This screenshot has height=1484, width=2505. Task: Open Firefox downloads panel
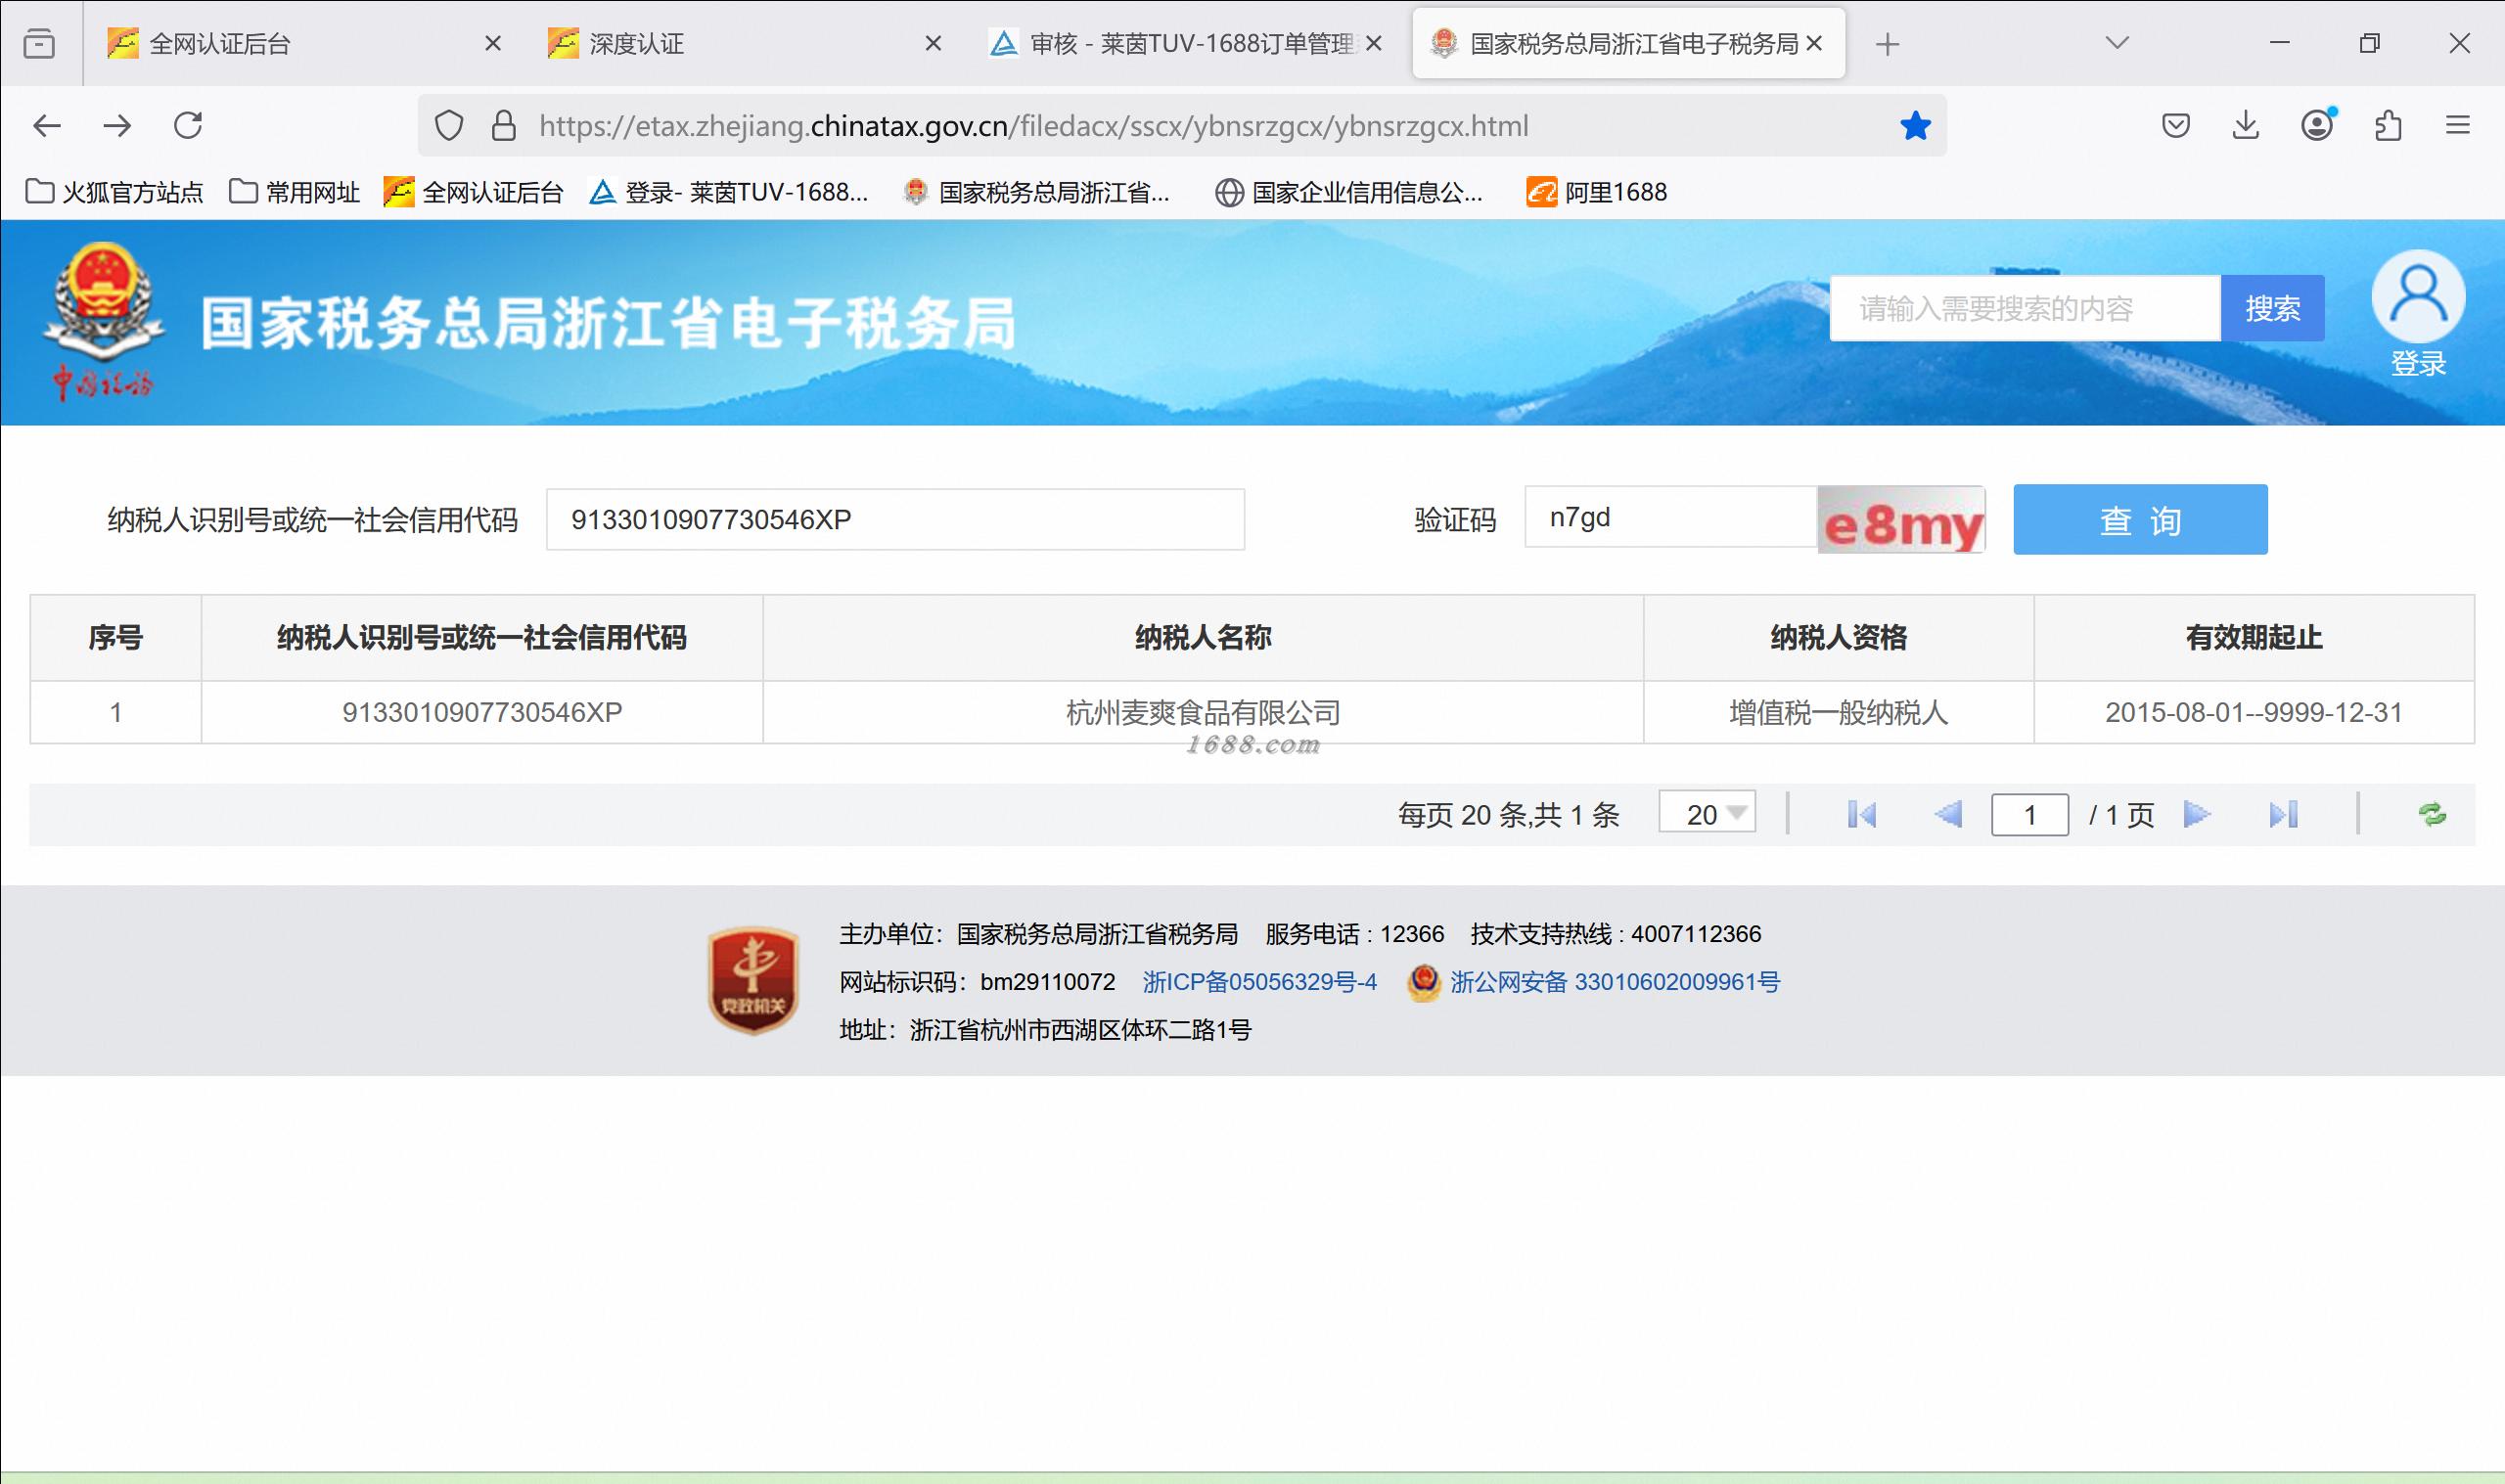point(2246,126)
